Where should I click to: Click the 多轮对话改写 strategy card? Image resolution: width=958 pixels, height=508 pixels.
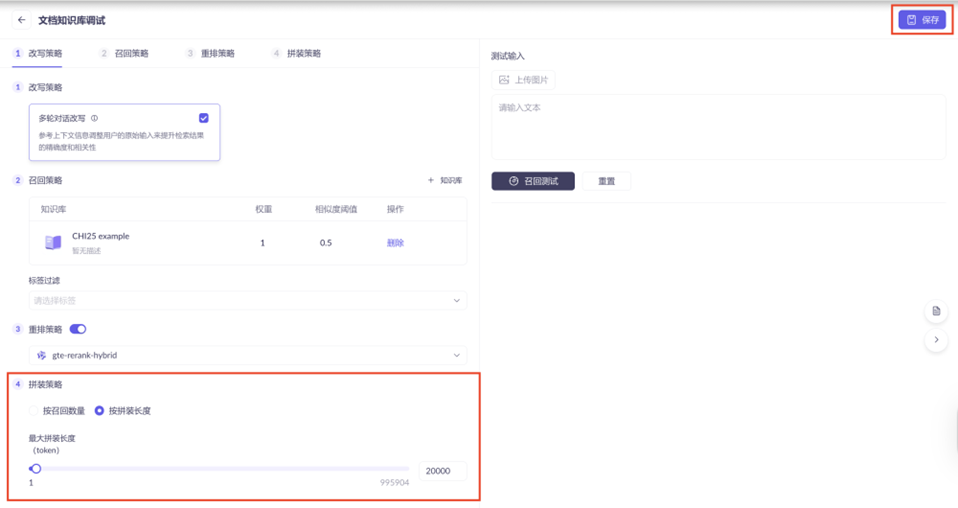[x=125, y=132]
